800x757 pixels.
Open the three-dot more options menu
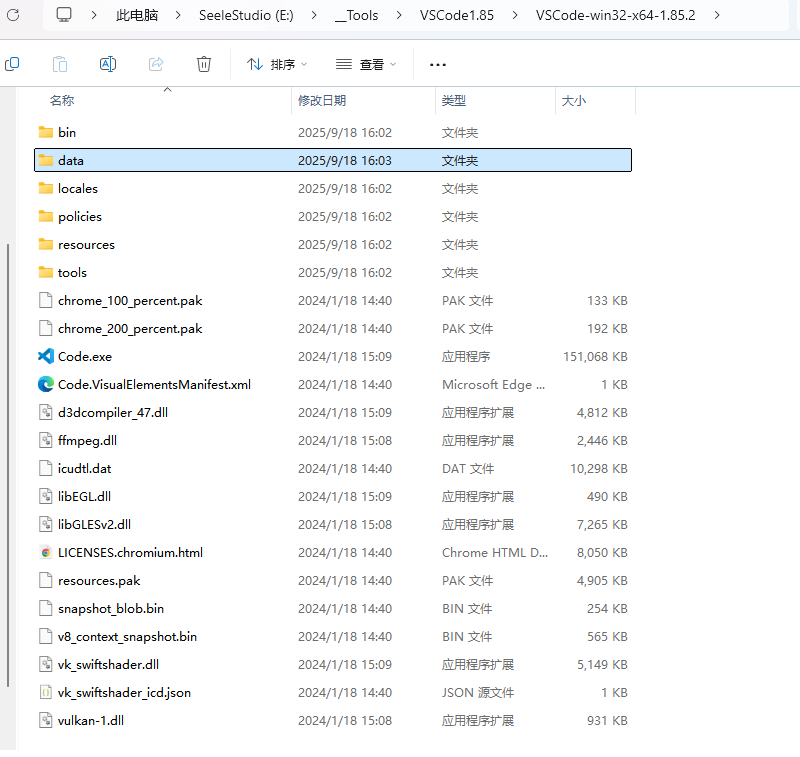pos(437,64)
